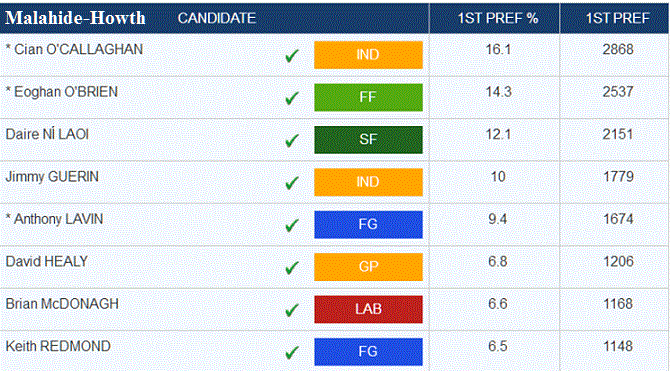This screenshot has height=371, width=670.
Task: Click the 1ST PREF % column header
Action: [498, 18]
